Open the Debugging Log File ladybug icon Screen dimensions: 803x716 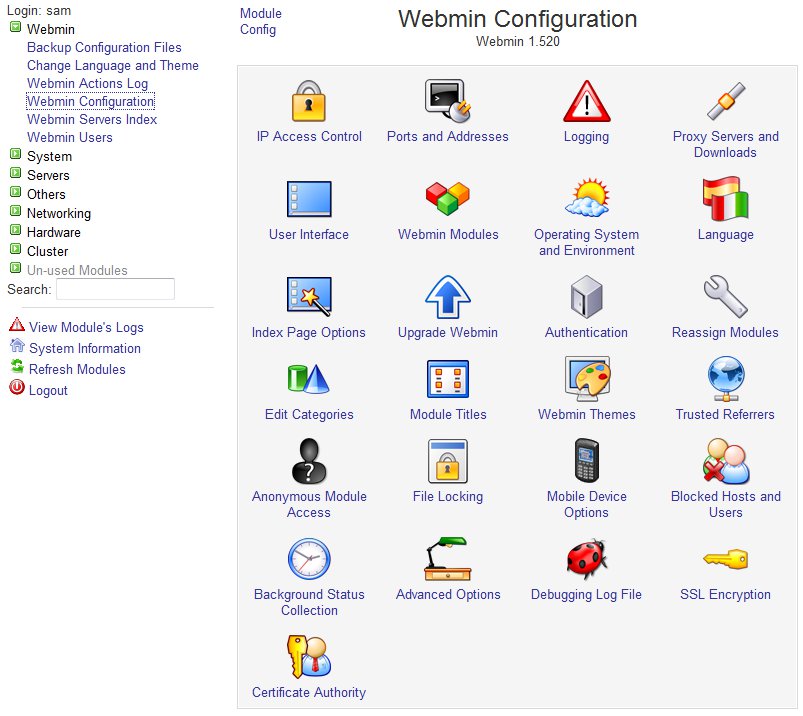586,558
